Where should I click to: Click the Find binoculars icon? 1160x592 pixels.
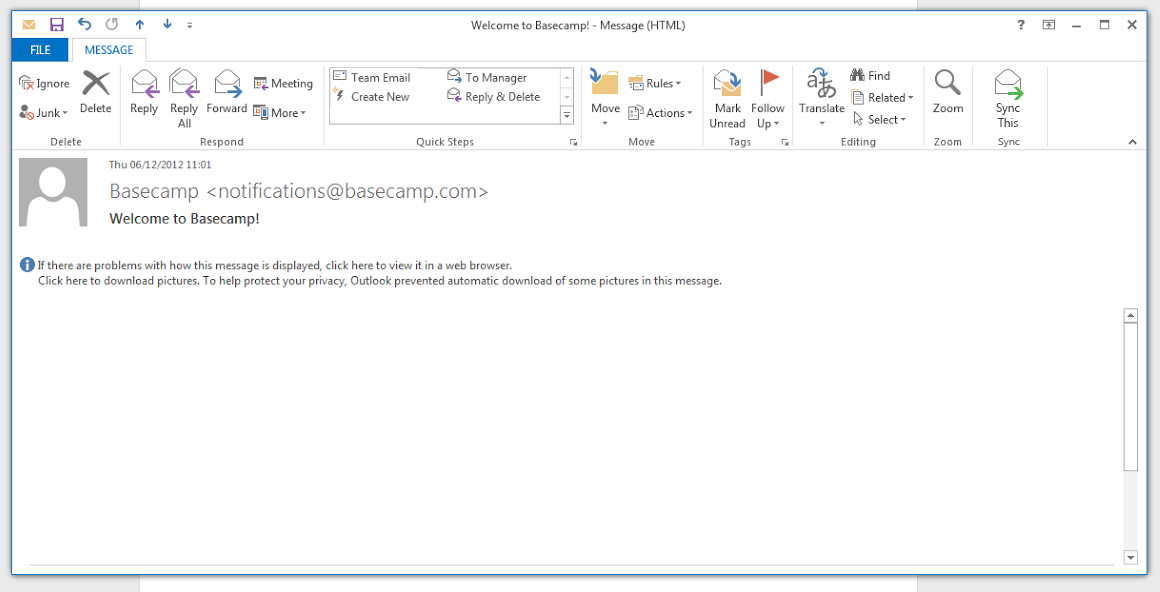click(857, 75)
